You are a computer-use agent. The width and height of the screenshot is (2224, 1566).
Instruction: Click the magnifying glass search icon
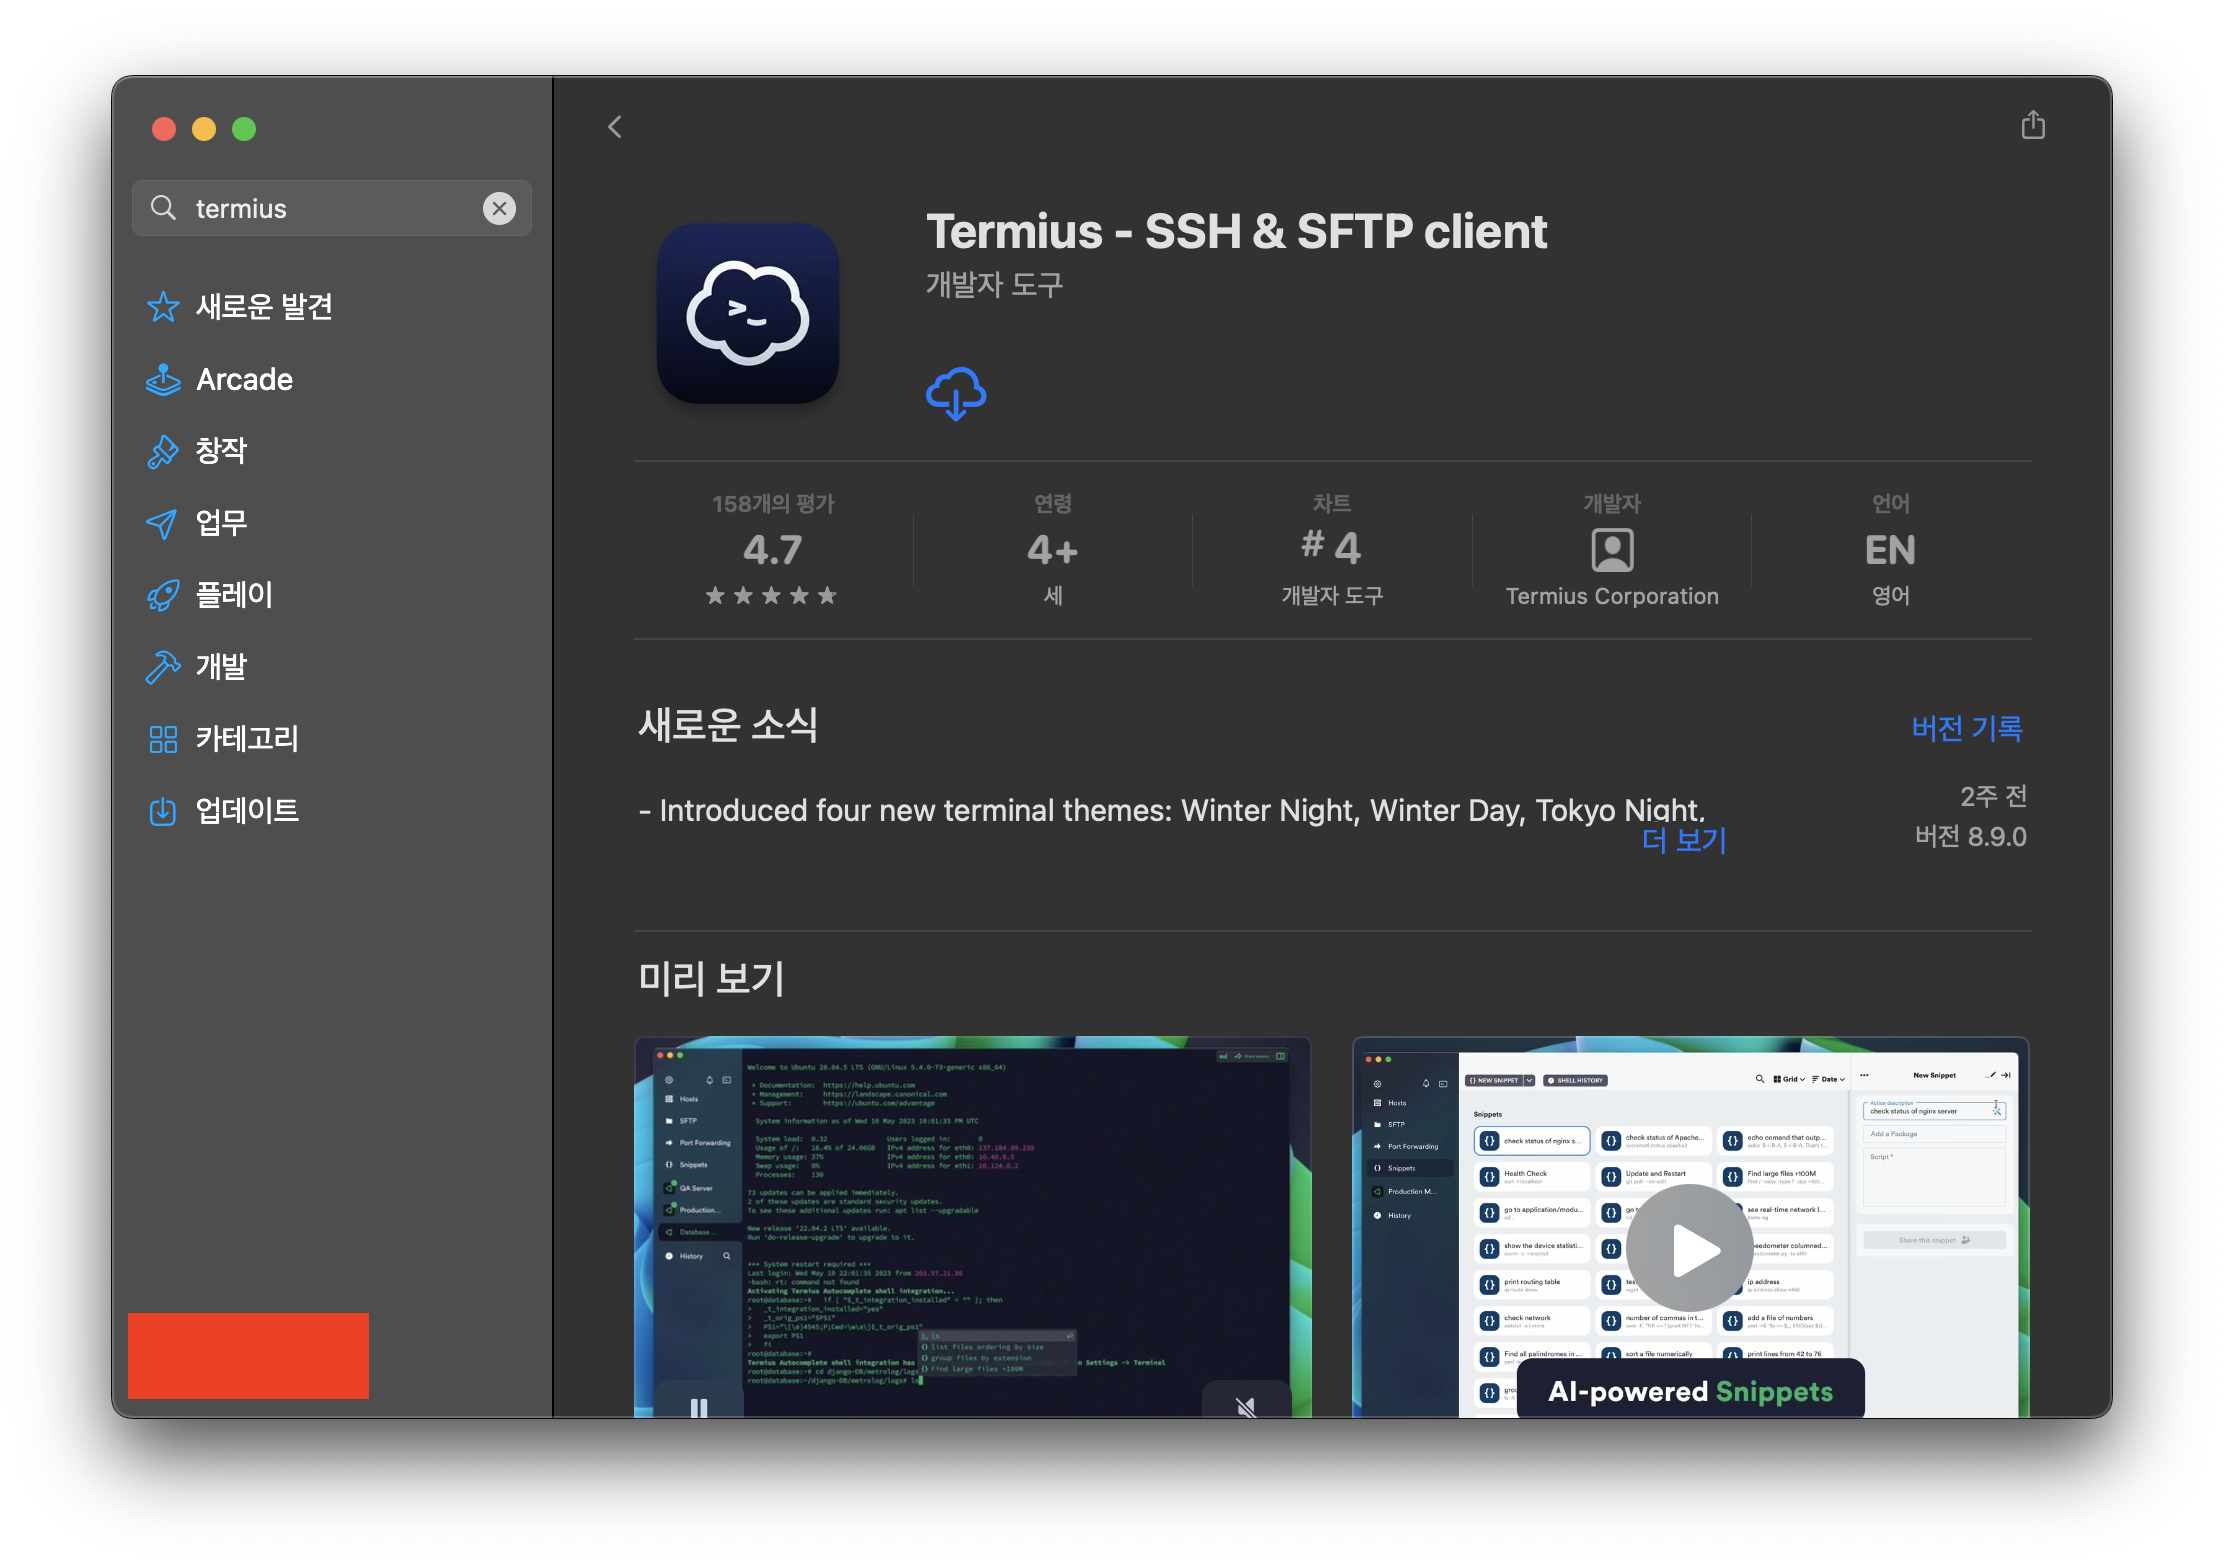pos(163,208)
